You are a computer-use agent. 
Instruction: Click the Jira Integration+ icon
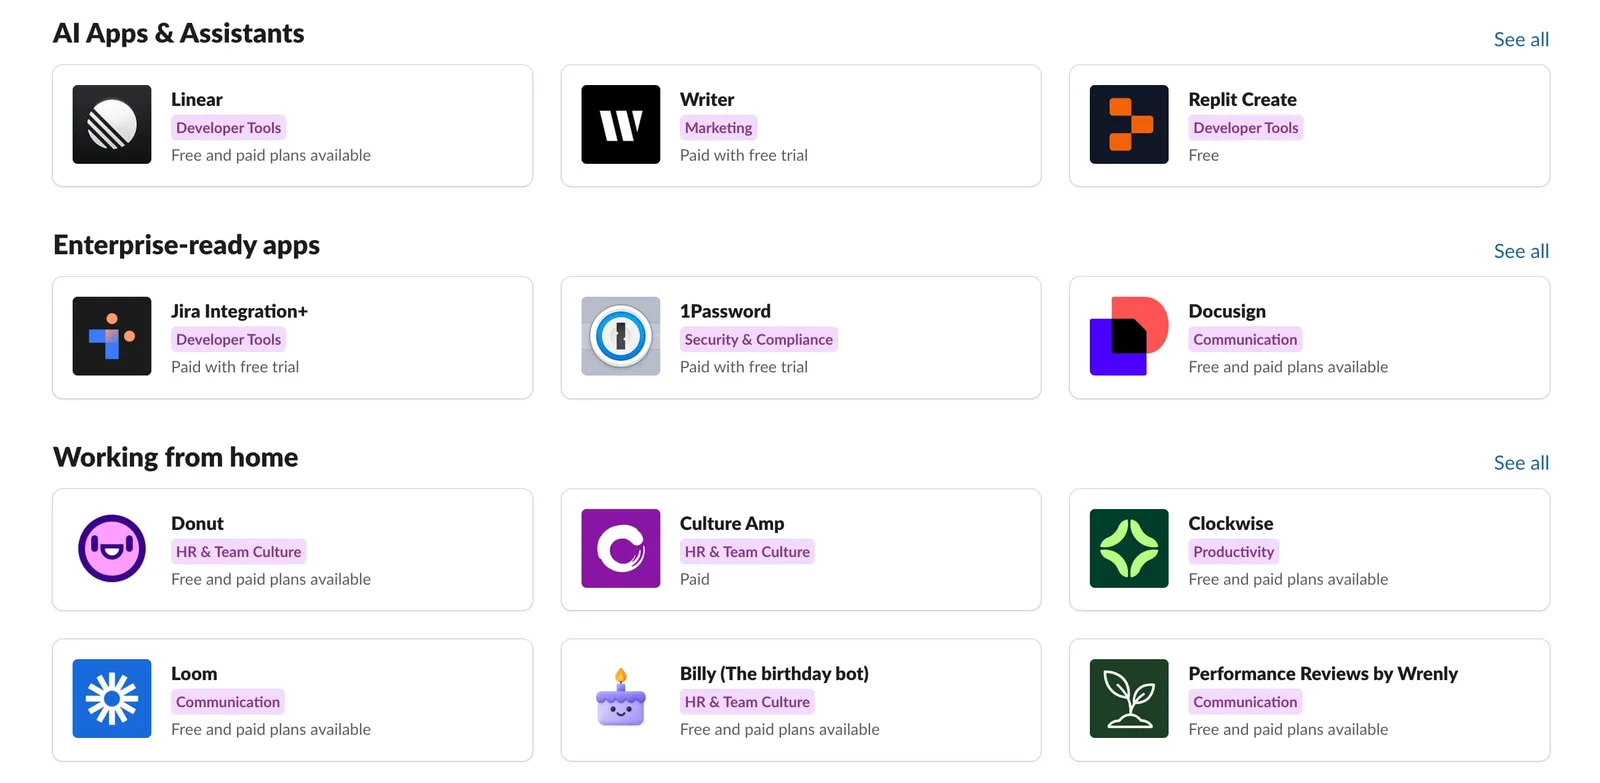tap(111, 336)
